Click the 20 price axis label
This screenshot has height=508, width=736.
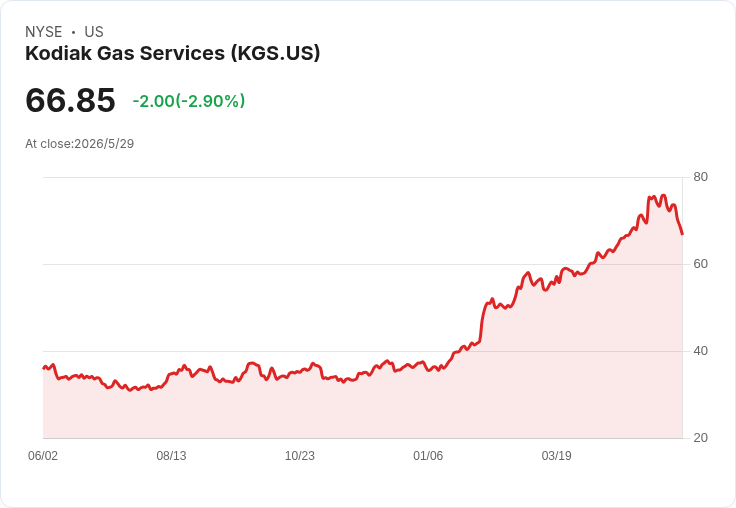point(700,438)
